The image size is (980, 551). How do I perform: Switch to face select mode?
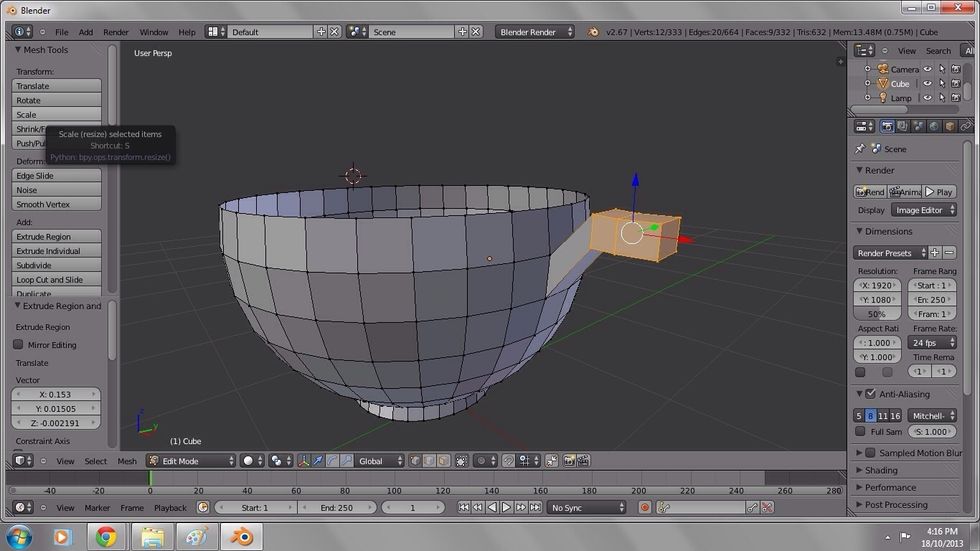click(x=443, y=461)
